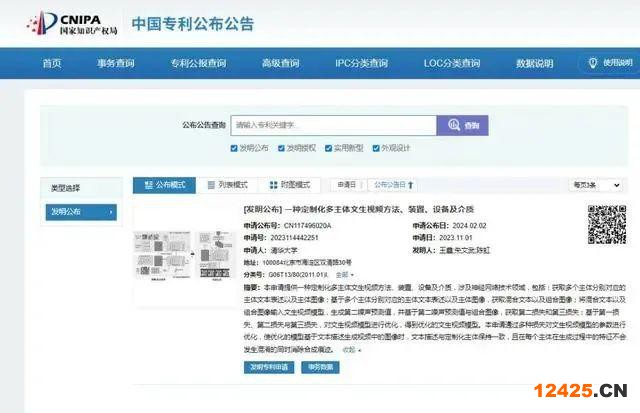
Task: Open 使用说明 help with the lightbulb icon
Action: tap(605, 63)
